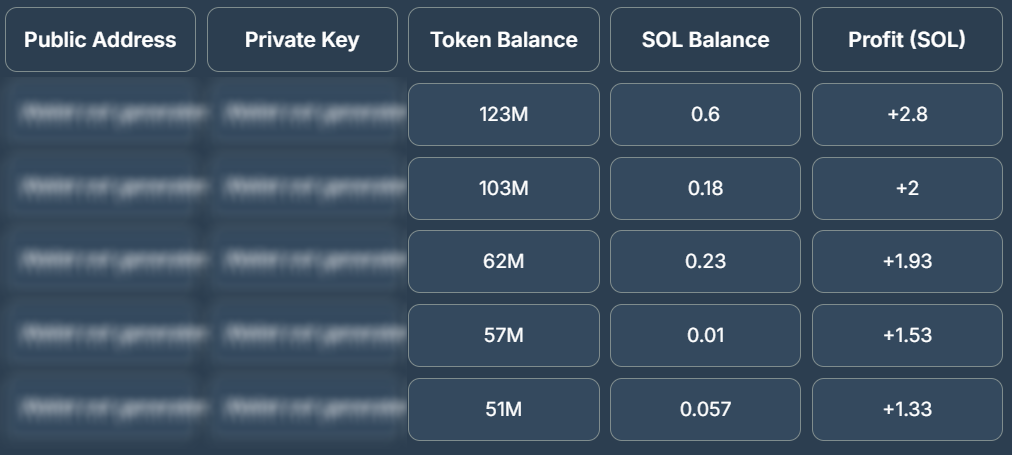Select the 123M token balance cell
Image resolution: width=1012 pixels, height=455 pixels.
[x=504, y=114]
